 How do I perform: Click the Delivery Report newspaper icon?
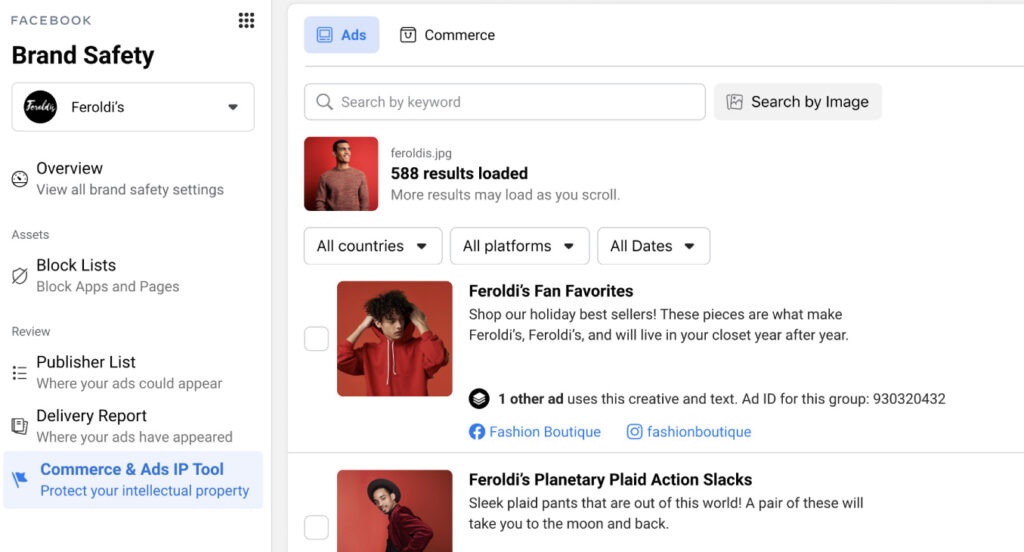pyautogui.click(x=20, y=426)
